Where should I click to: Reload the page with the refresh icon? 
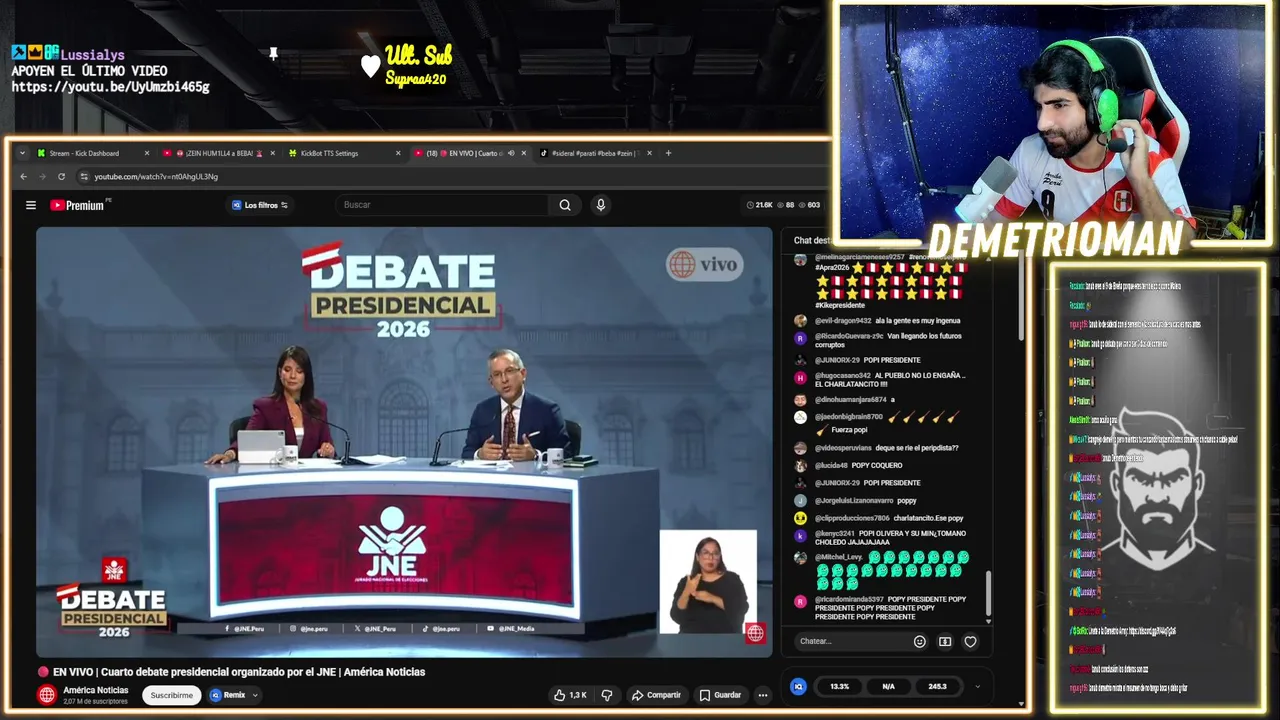pyautogui.click(x=61, y=176)
